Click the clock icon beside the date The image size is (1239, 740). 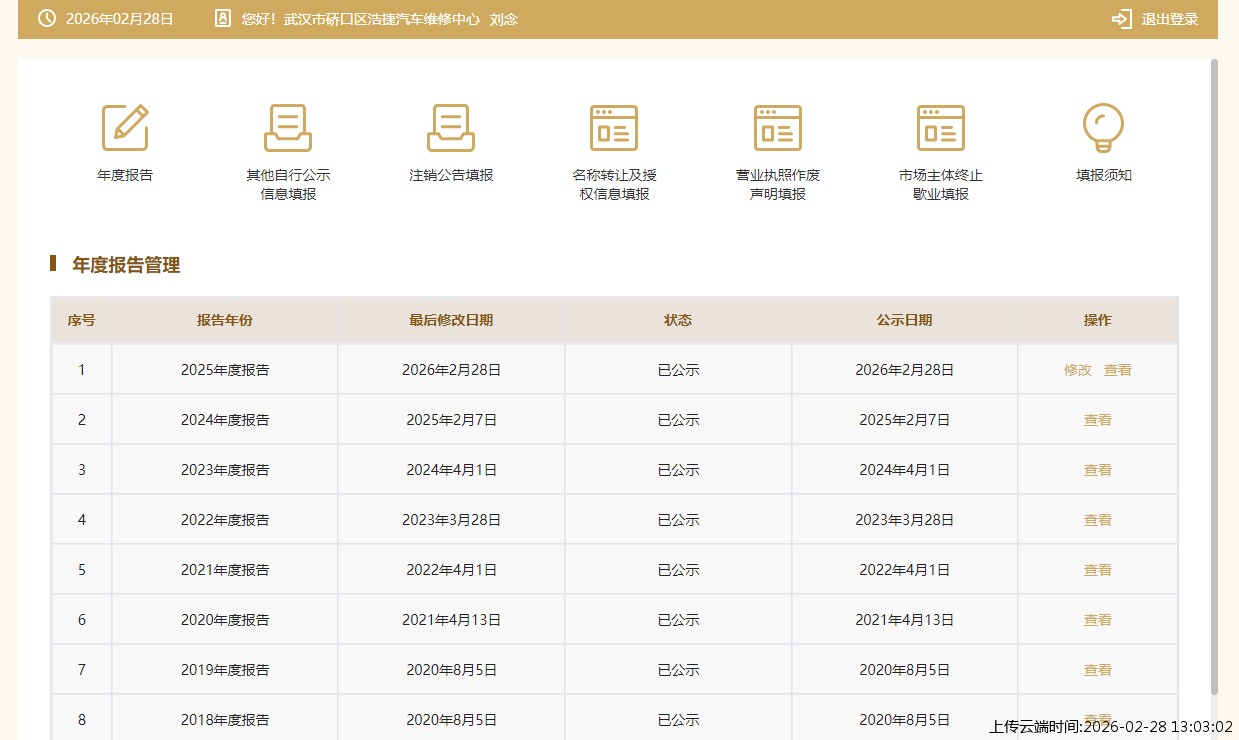point(46,19)
